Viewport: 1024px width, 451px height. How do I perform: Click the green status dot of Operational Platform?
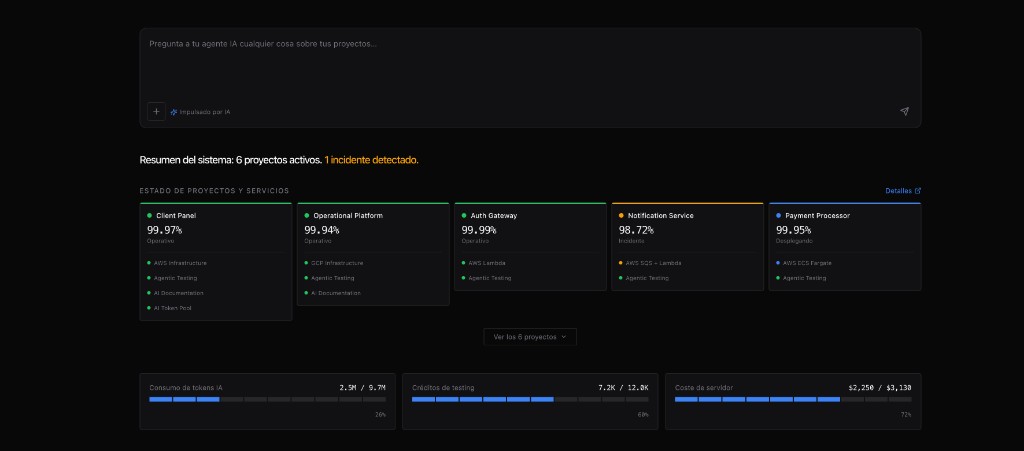[x=307, y=215]
